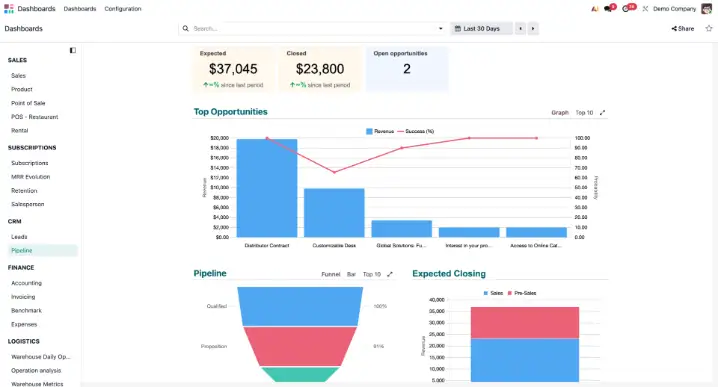Collapse the sidebar panel toggle icon

tap(73, 50)
